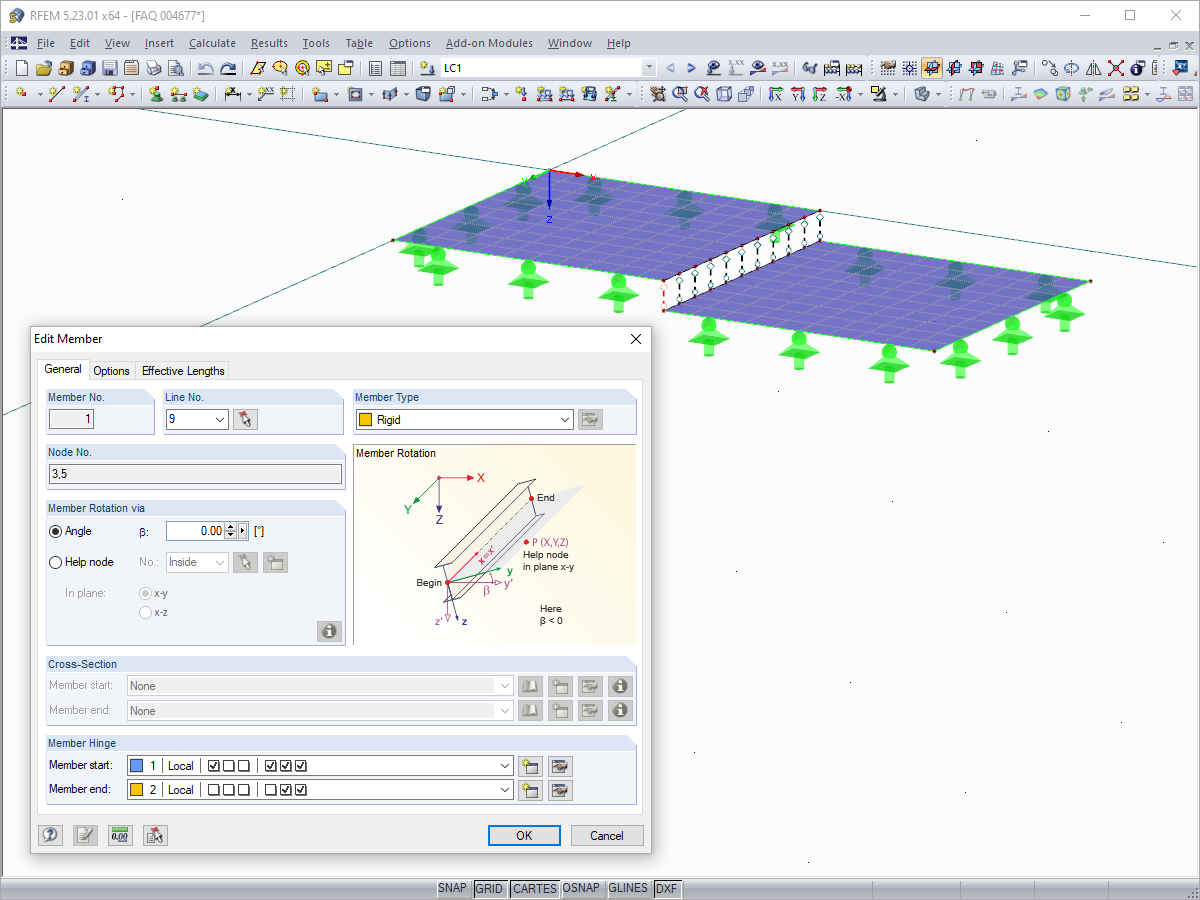Open the printing preview

tap(175, 67)
